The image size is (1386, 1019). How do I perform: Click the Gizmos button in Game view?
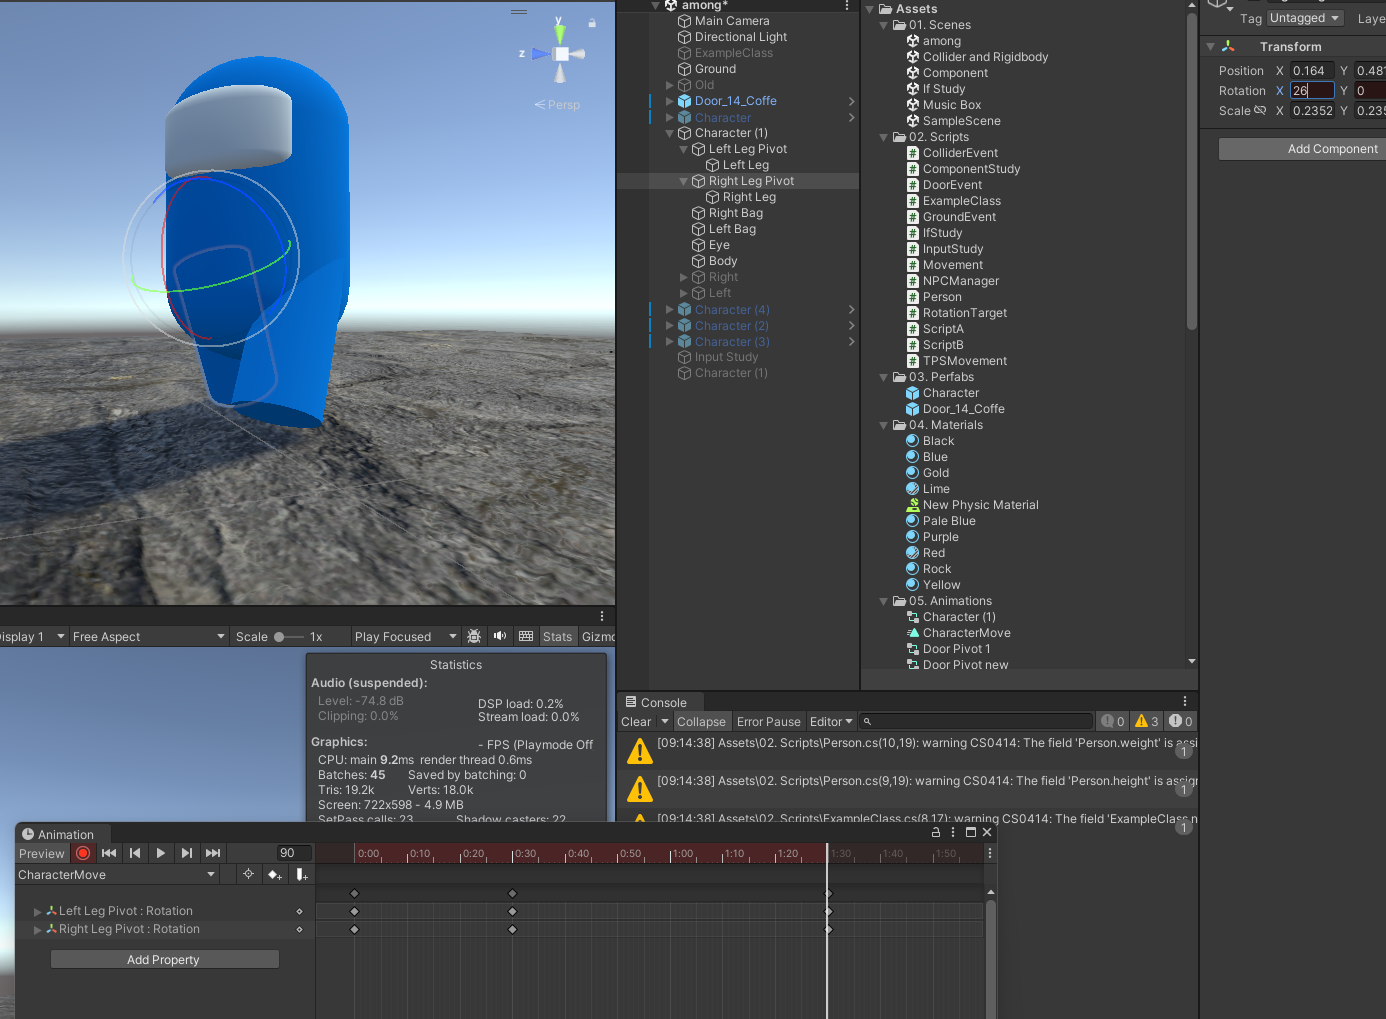pyautogui.click(x=598, y=636)
